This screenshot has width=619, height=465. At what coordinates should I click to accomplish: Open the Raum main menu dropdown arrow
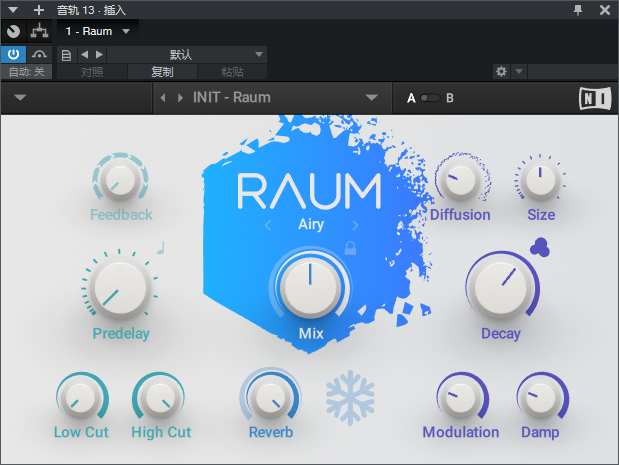(20, 97)
